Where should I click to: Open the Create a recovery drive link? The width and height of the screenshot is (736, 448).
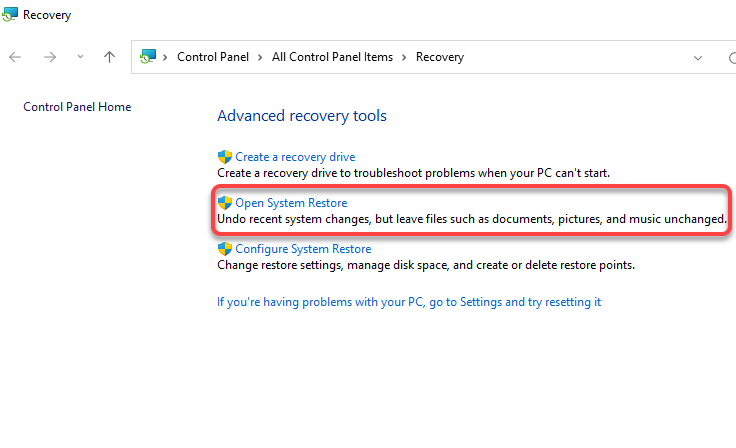pos(295,157)
